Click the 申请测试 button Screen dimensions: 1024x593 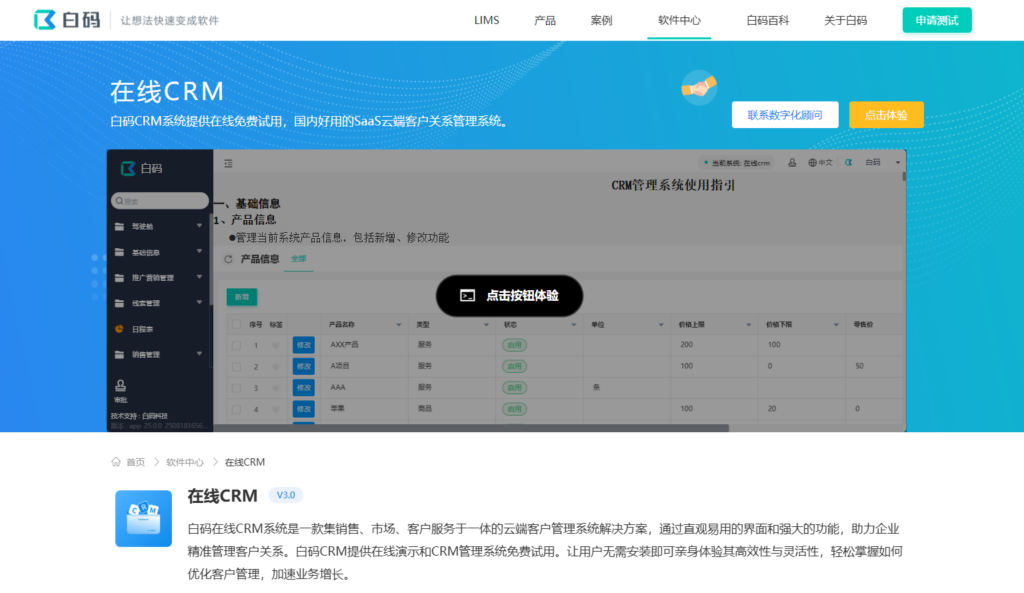click(936, 20)
